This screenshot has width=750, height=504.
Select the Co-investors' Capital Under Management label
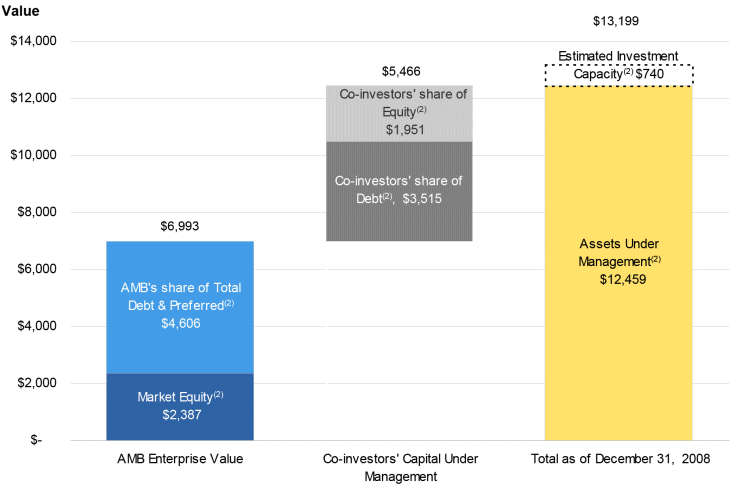pyautogui.click(x=399, y=468)
